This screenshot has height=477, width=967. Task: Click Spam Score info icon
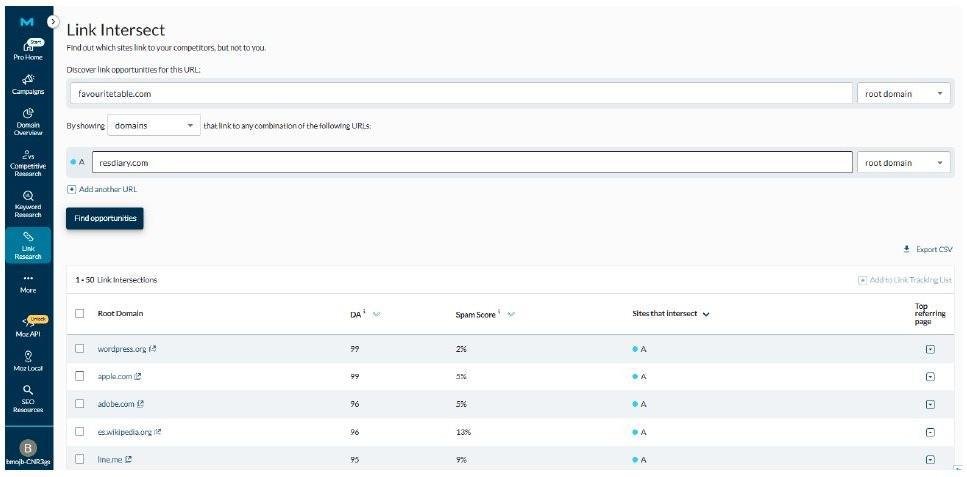pos(499,312)
